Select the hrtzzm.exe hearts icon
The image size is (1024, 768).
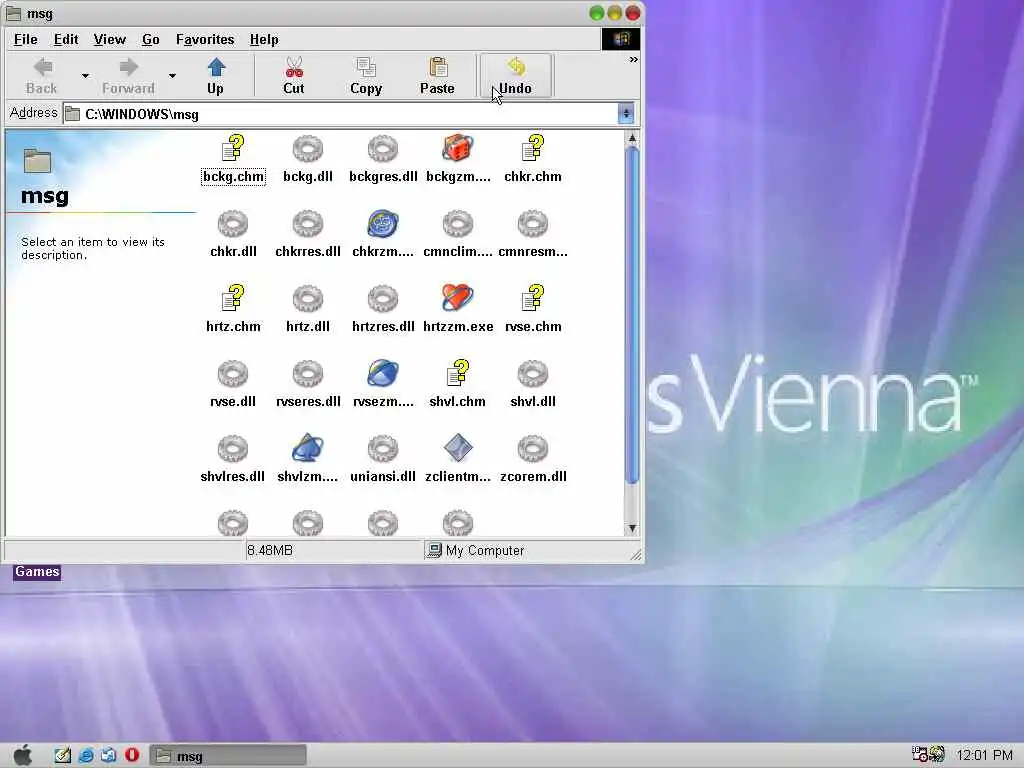tap(458, 298)
